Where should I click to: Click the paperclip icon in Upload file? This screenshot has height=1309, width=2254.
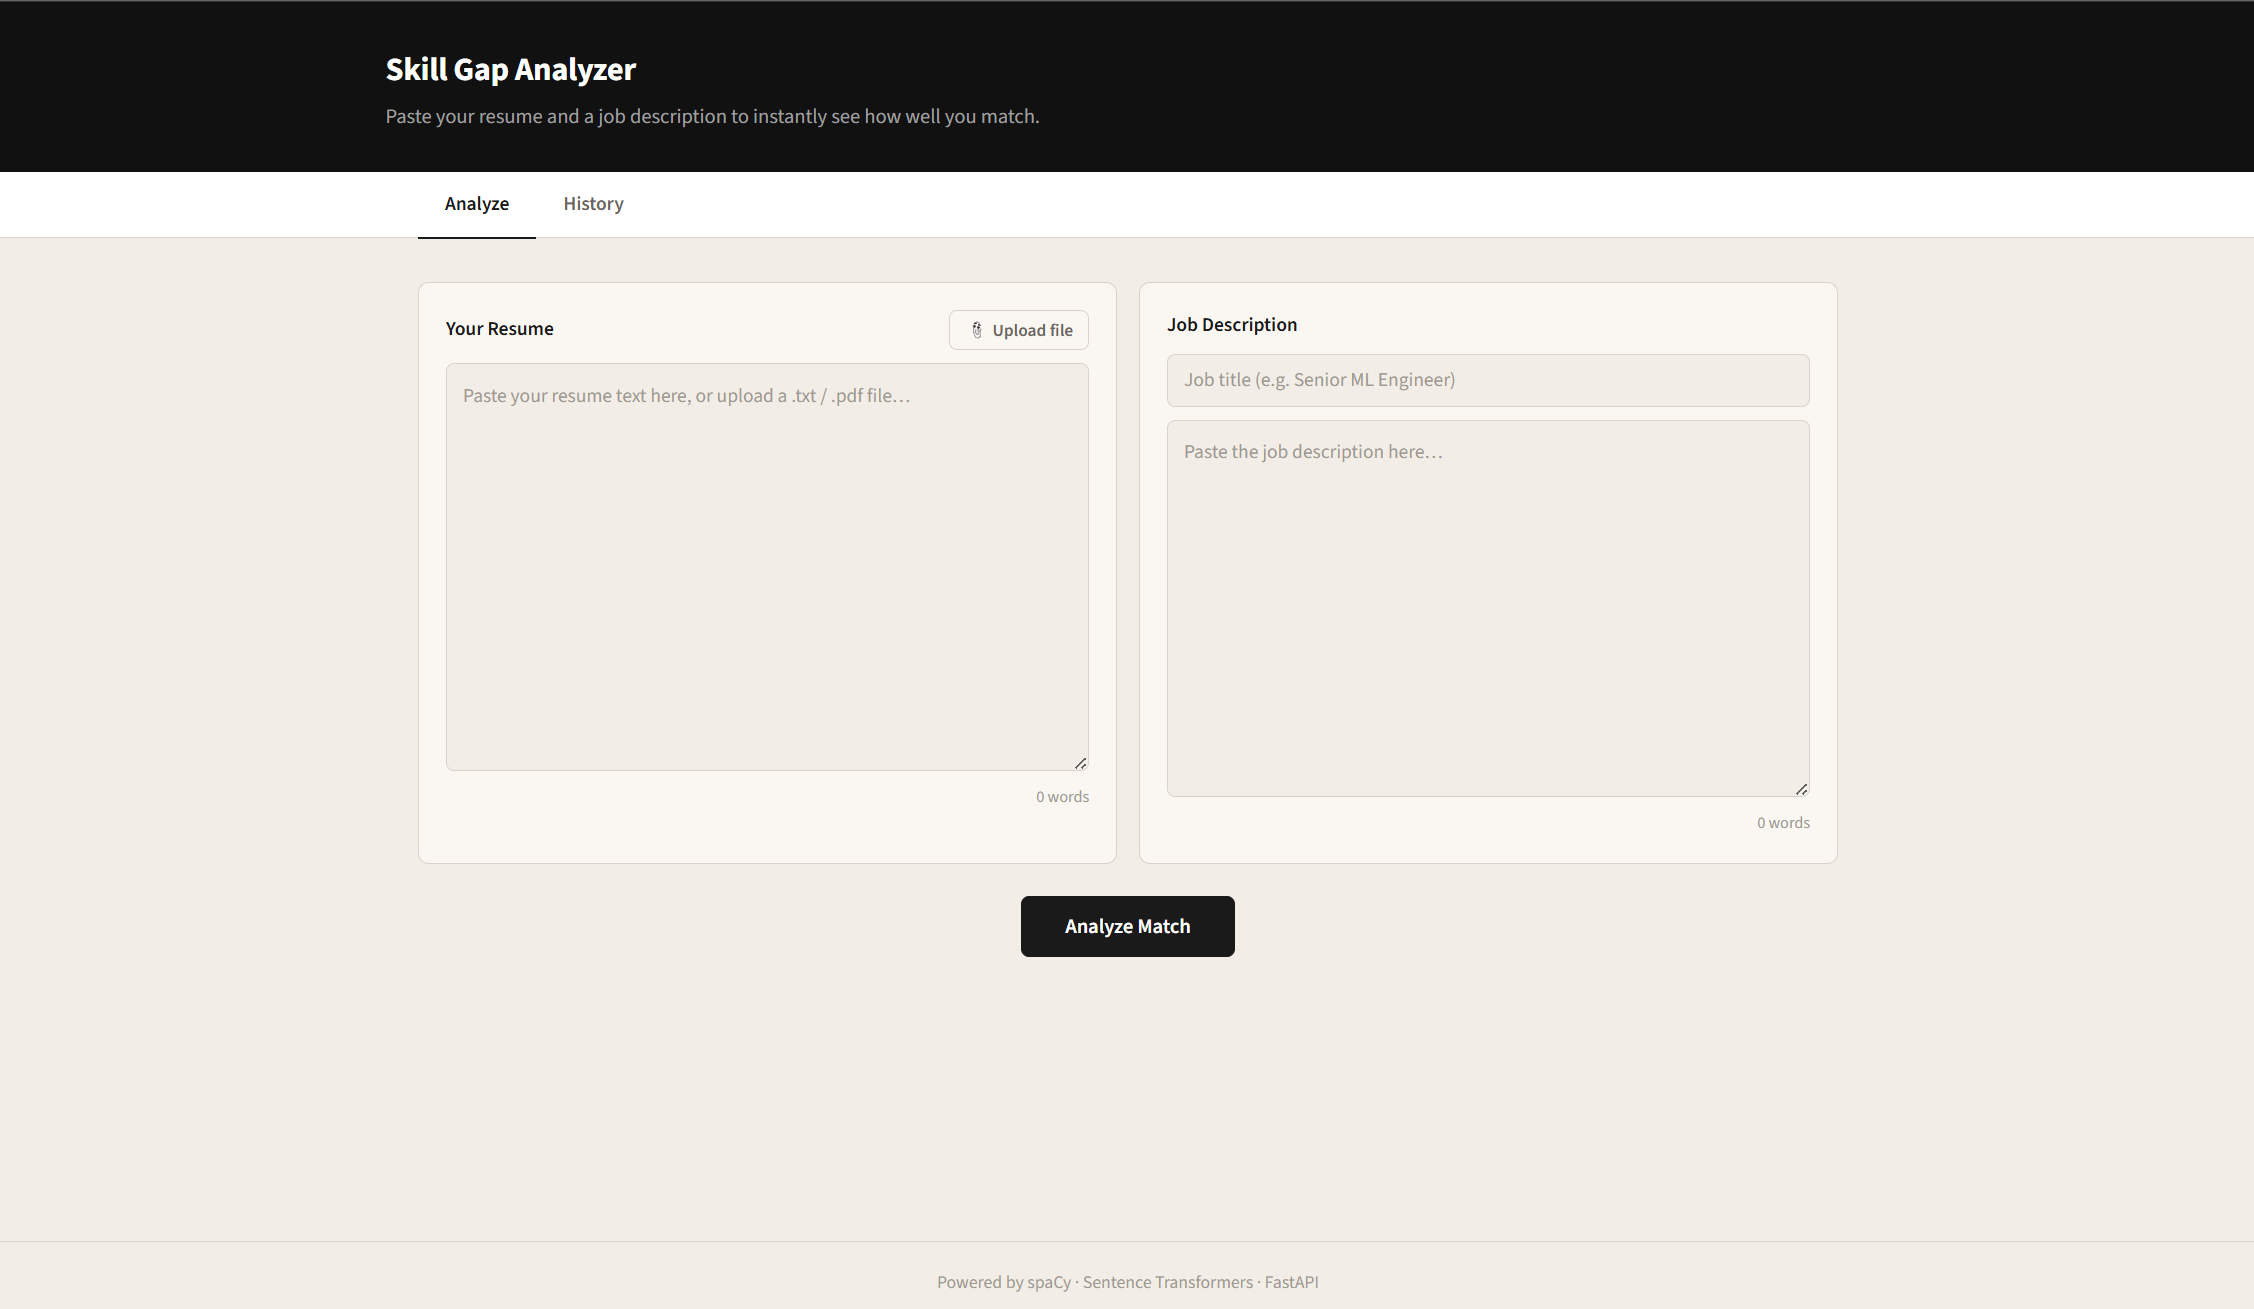977,330
